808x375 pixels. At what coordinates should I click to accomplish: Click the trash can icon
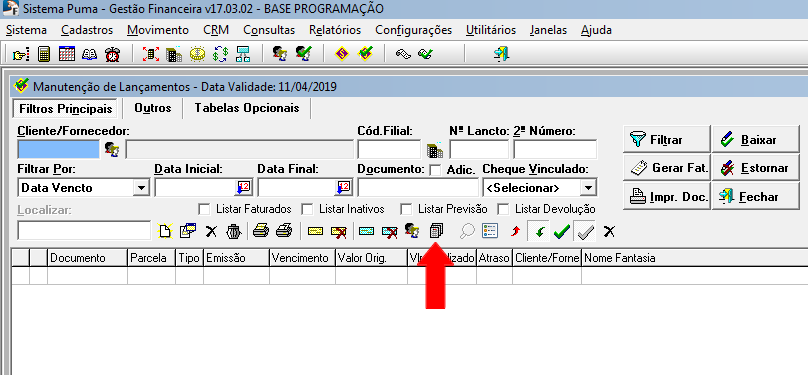[234, 231]
